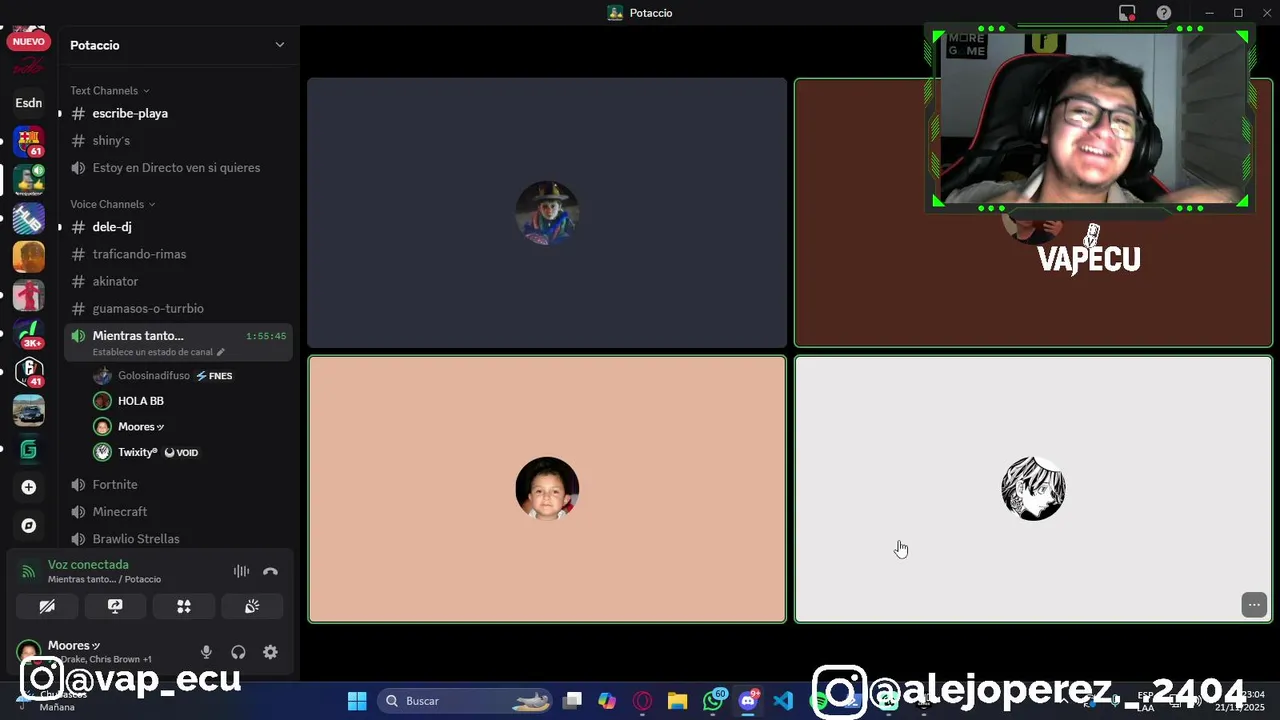
Task: Open the green G server icon
Action: [28, 449]
